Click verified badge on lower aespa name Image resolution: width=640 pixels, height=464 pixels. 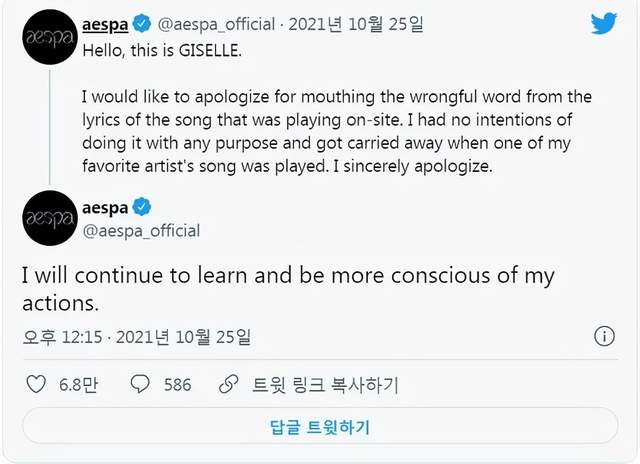click(142, 207)
